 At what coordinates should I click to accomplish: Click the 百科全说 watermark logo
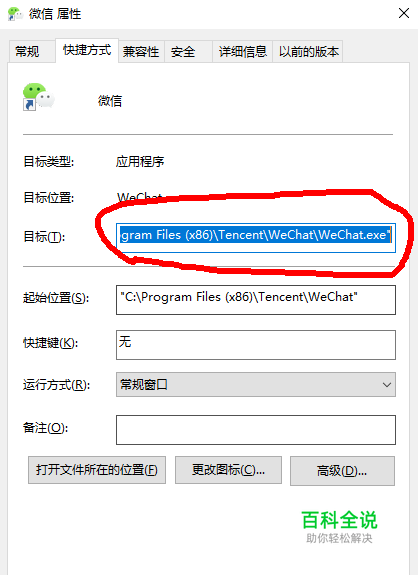[x=339, y=527]
